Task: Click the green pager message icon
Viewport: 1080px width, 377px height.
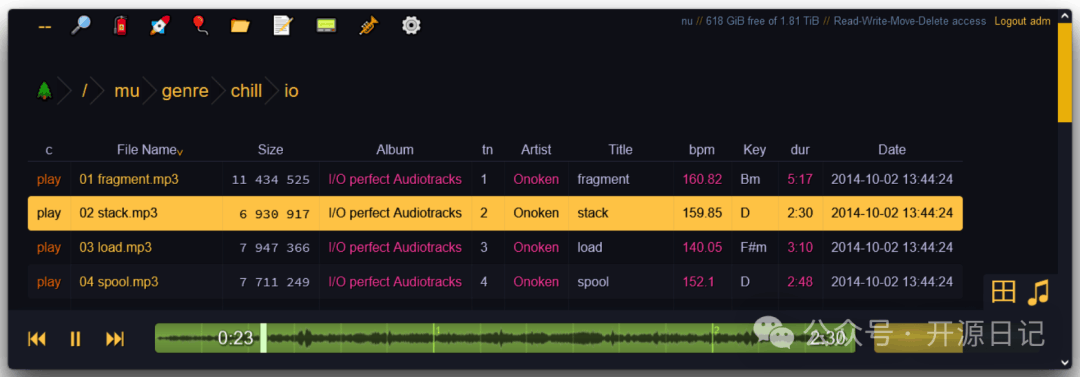Action: (x=326, y=26)
